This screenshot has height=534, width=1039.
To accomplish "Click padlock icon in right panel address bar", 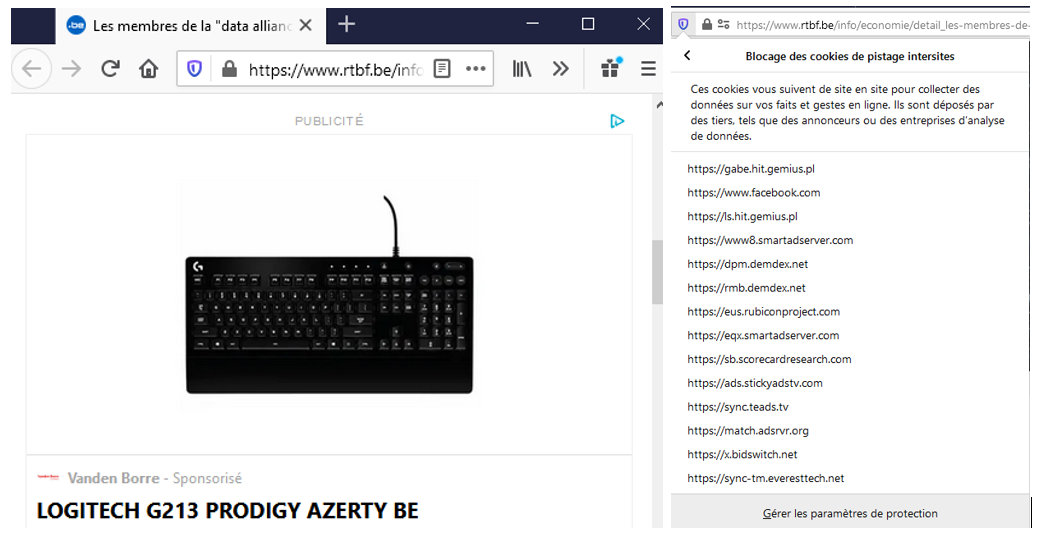I will pos(706,25).
